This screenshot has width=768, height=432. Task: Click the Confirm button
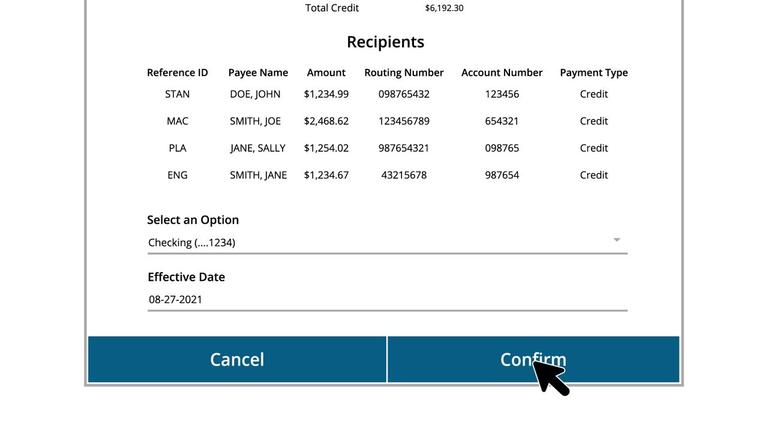pyautogui.click(x=533, y=359)
